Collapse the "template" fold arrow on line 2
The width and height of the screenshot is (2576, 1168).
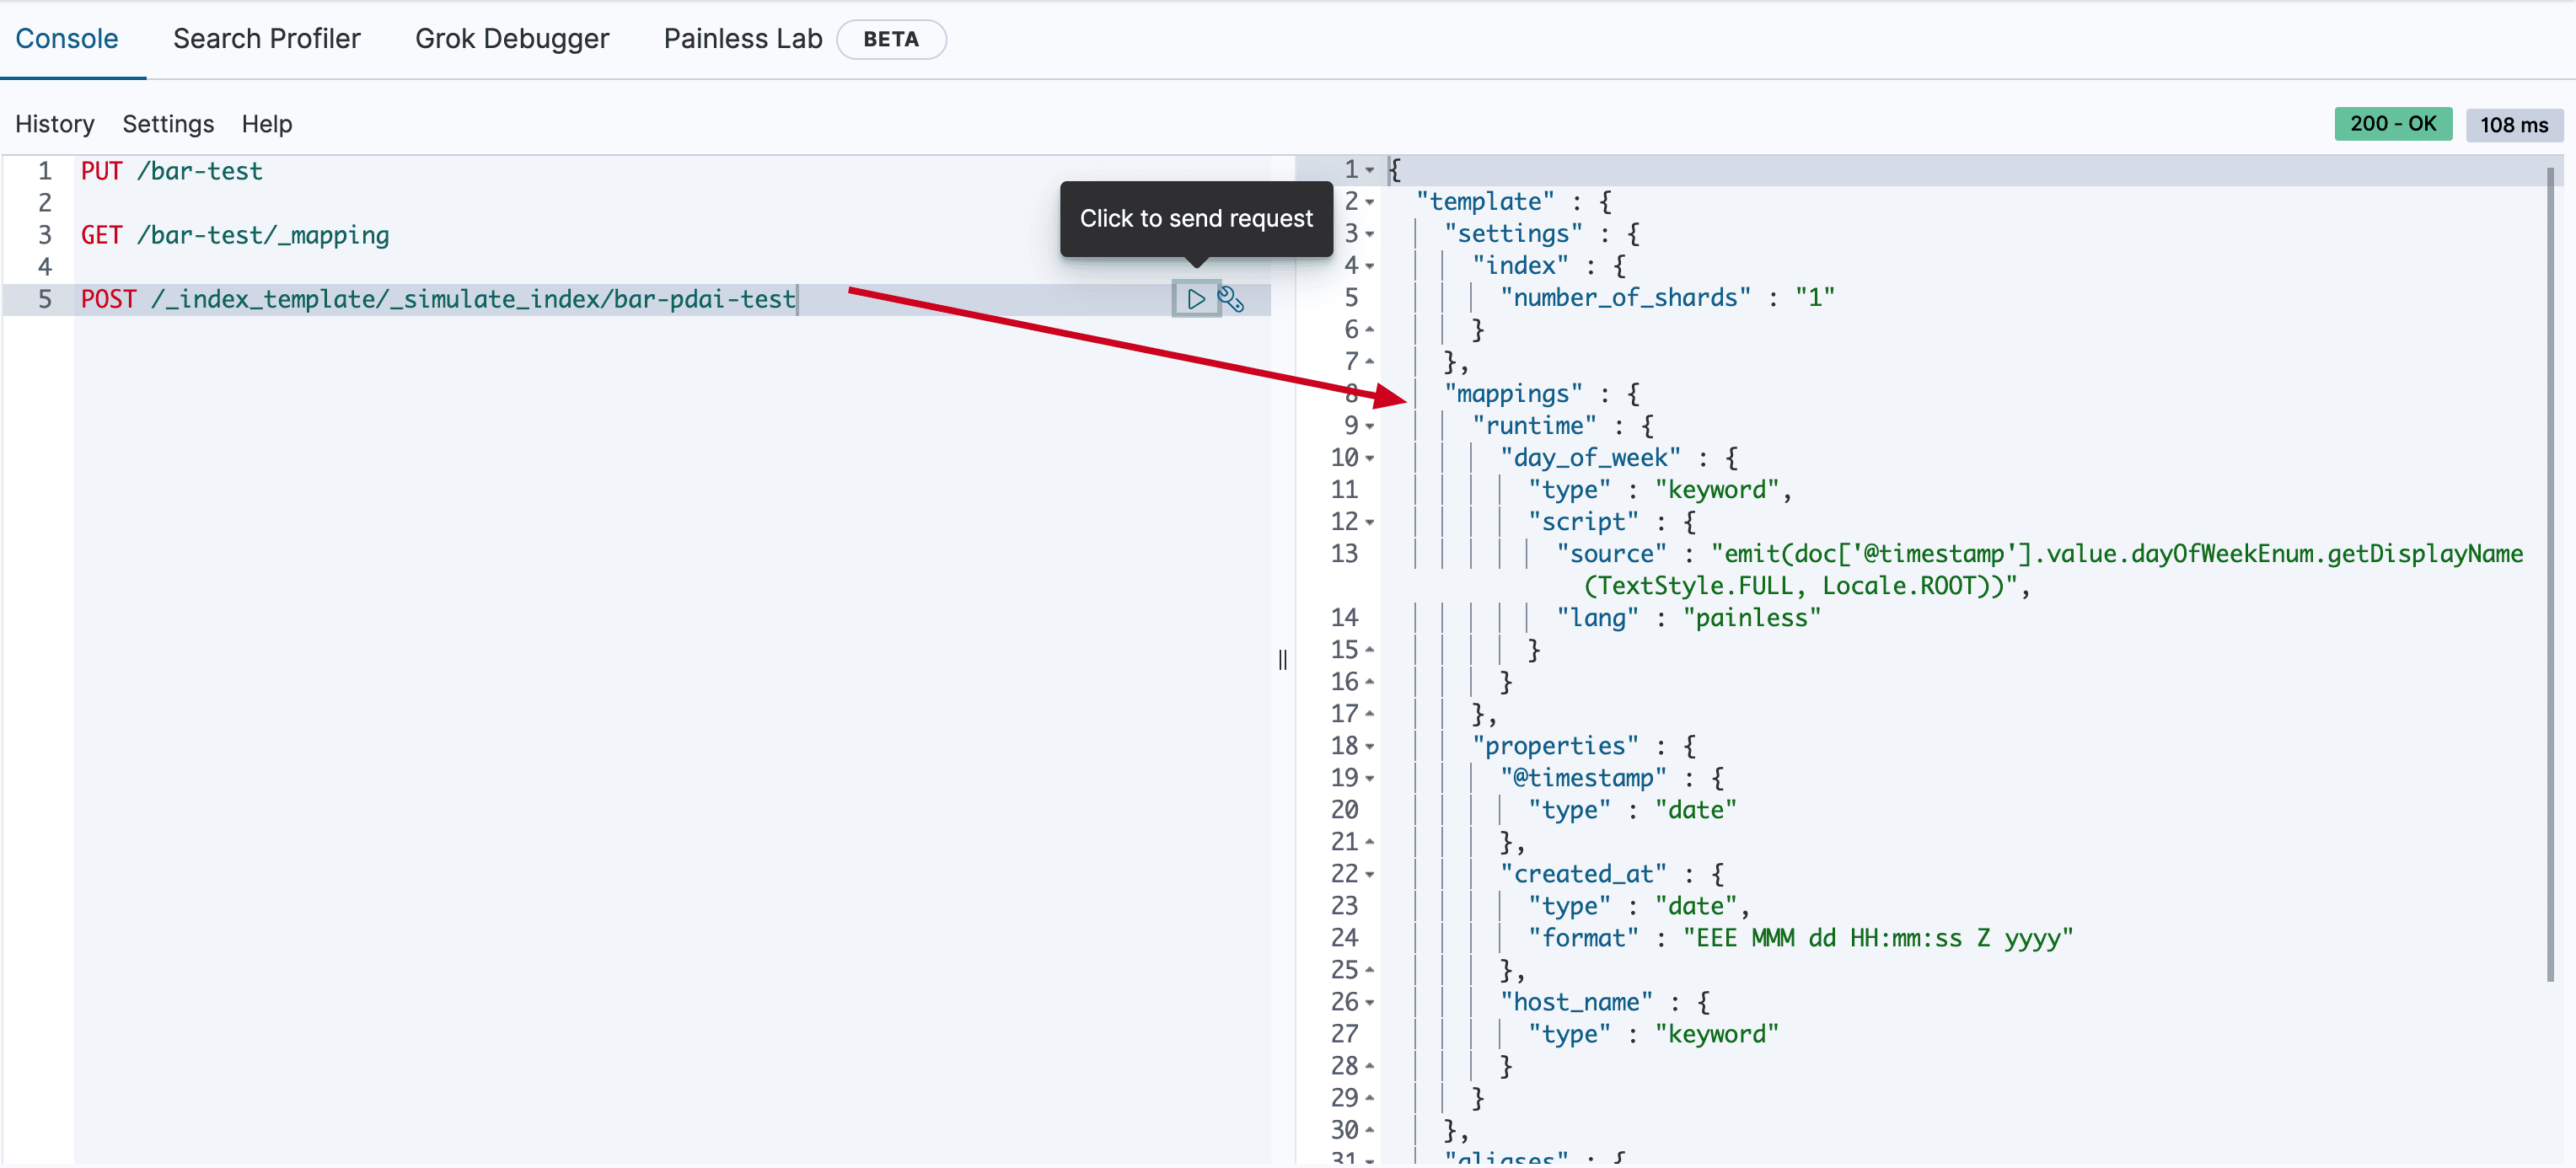(x=1370, y=203)
